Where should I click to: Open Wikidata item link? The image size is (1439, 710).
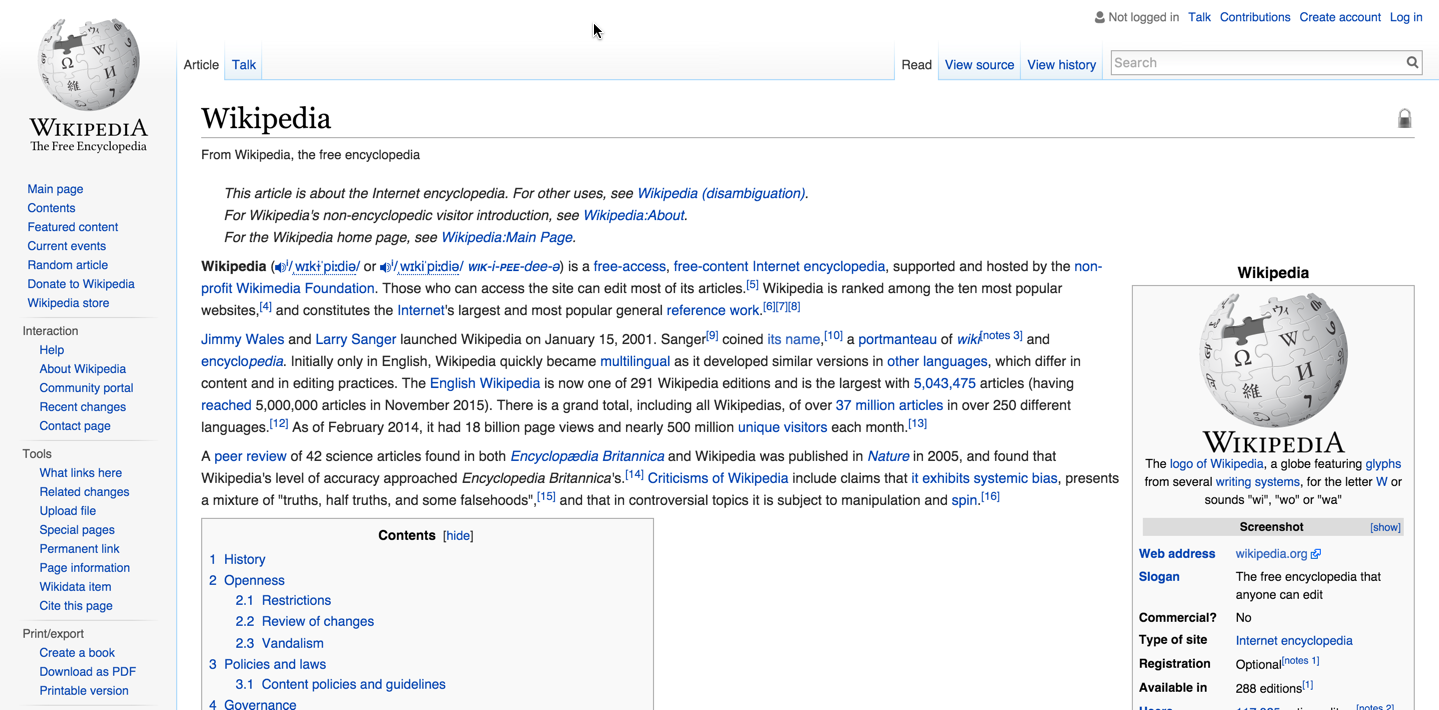coord(75,587)
